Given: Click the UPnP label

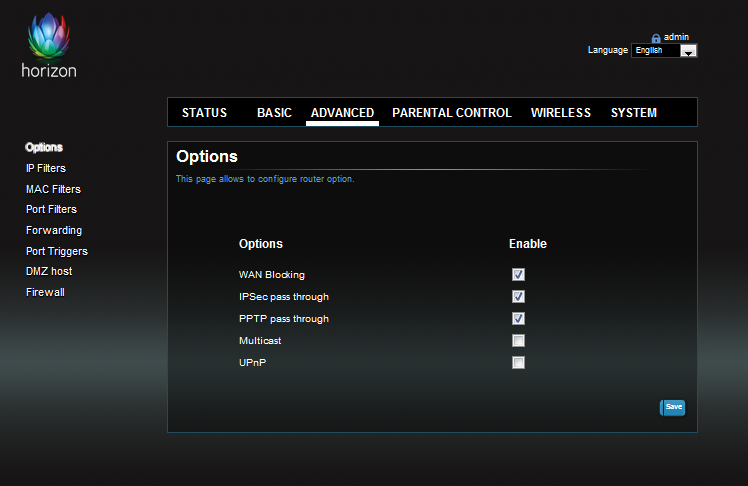Looking at the screenshot, I should [x=252, y=362].
